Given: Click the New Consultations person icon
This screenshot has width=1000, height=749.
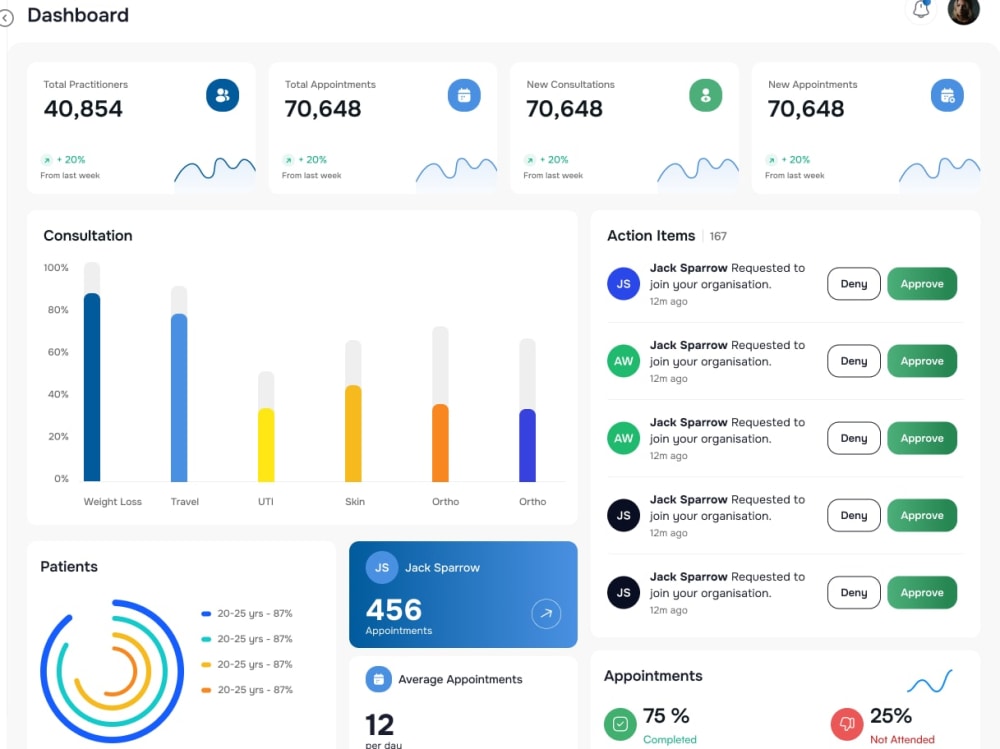Looking at the screenshot, I should click(x=705, y=95).
